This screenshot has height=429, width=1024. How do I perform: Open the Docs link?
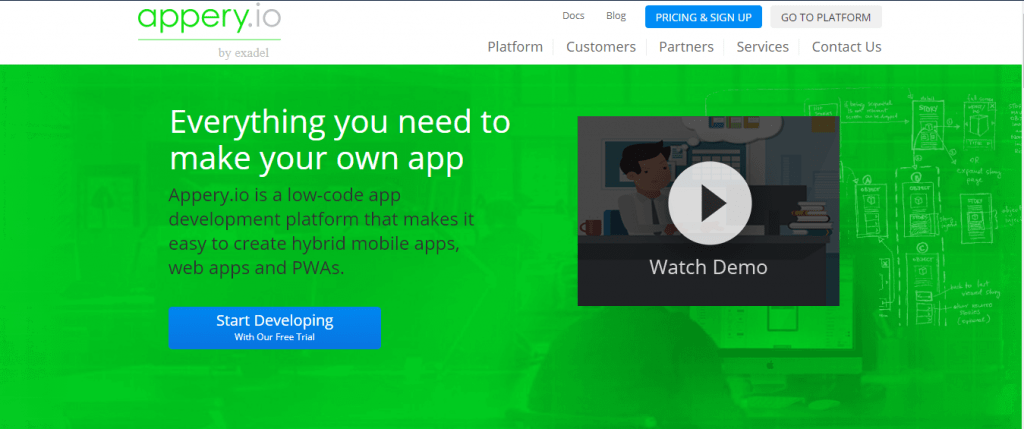pos(573,16)
